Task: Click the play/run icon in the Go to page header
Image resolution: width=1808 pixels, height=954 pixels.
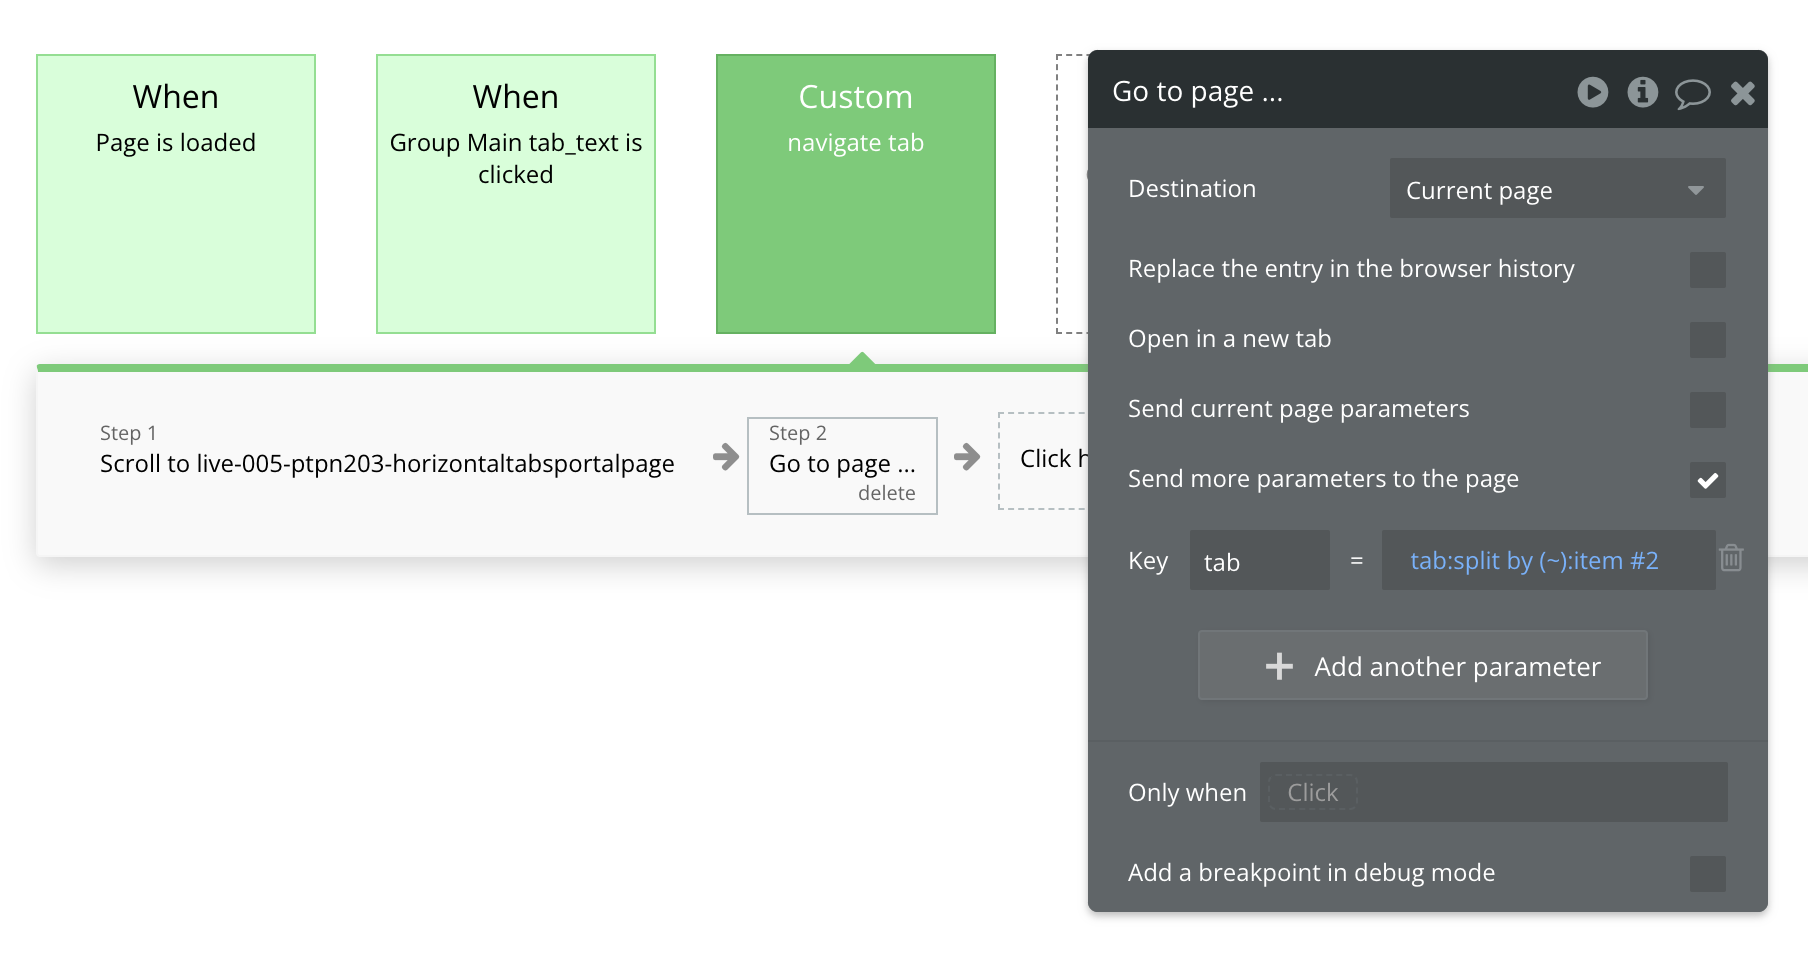Action: point(1592,92)
